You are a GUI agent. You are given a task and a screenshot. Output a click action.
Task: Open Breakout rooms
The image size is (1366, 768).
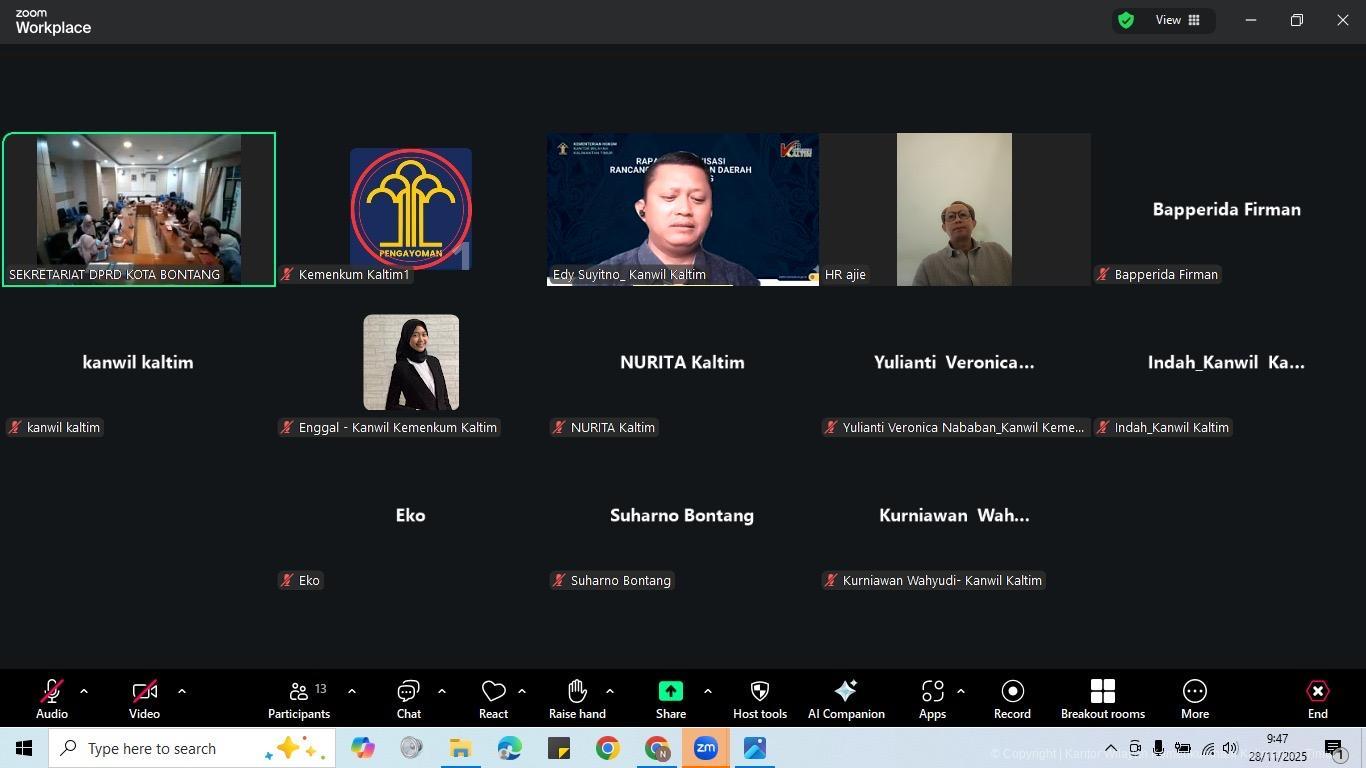[1102, 699]
